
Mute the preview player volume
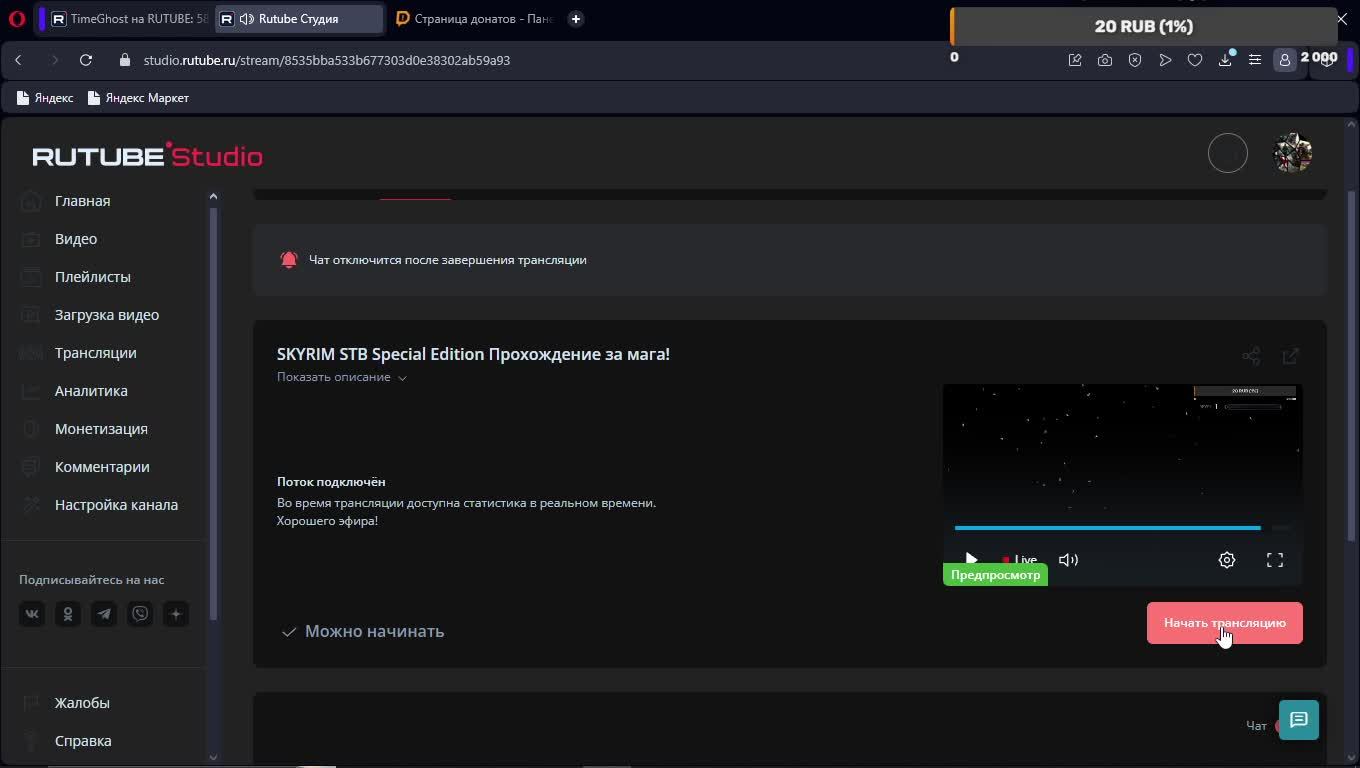pyautogui.click(x=1068, y=560)
